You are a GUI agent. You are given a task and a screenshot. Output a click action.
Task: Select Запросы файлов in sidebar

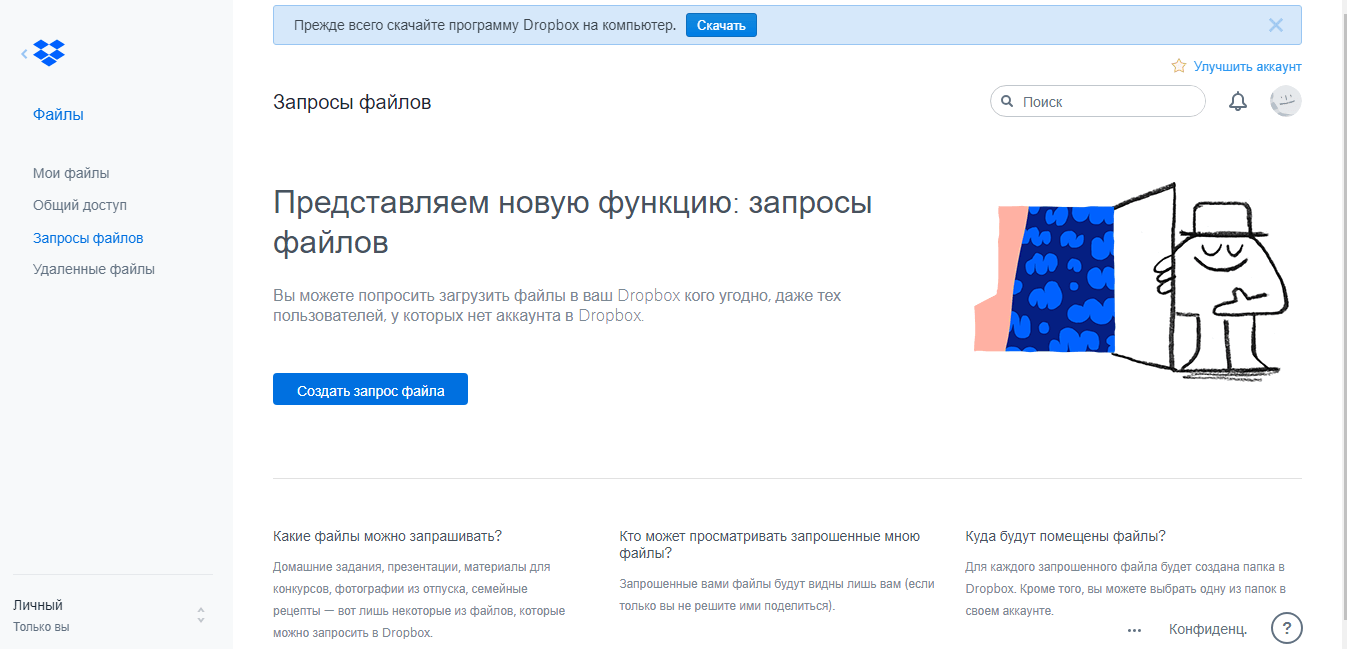(x=88, y=238)
